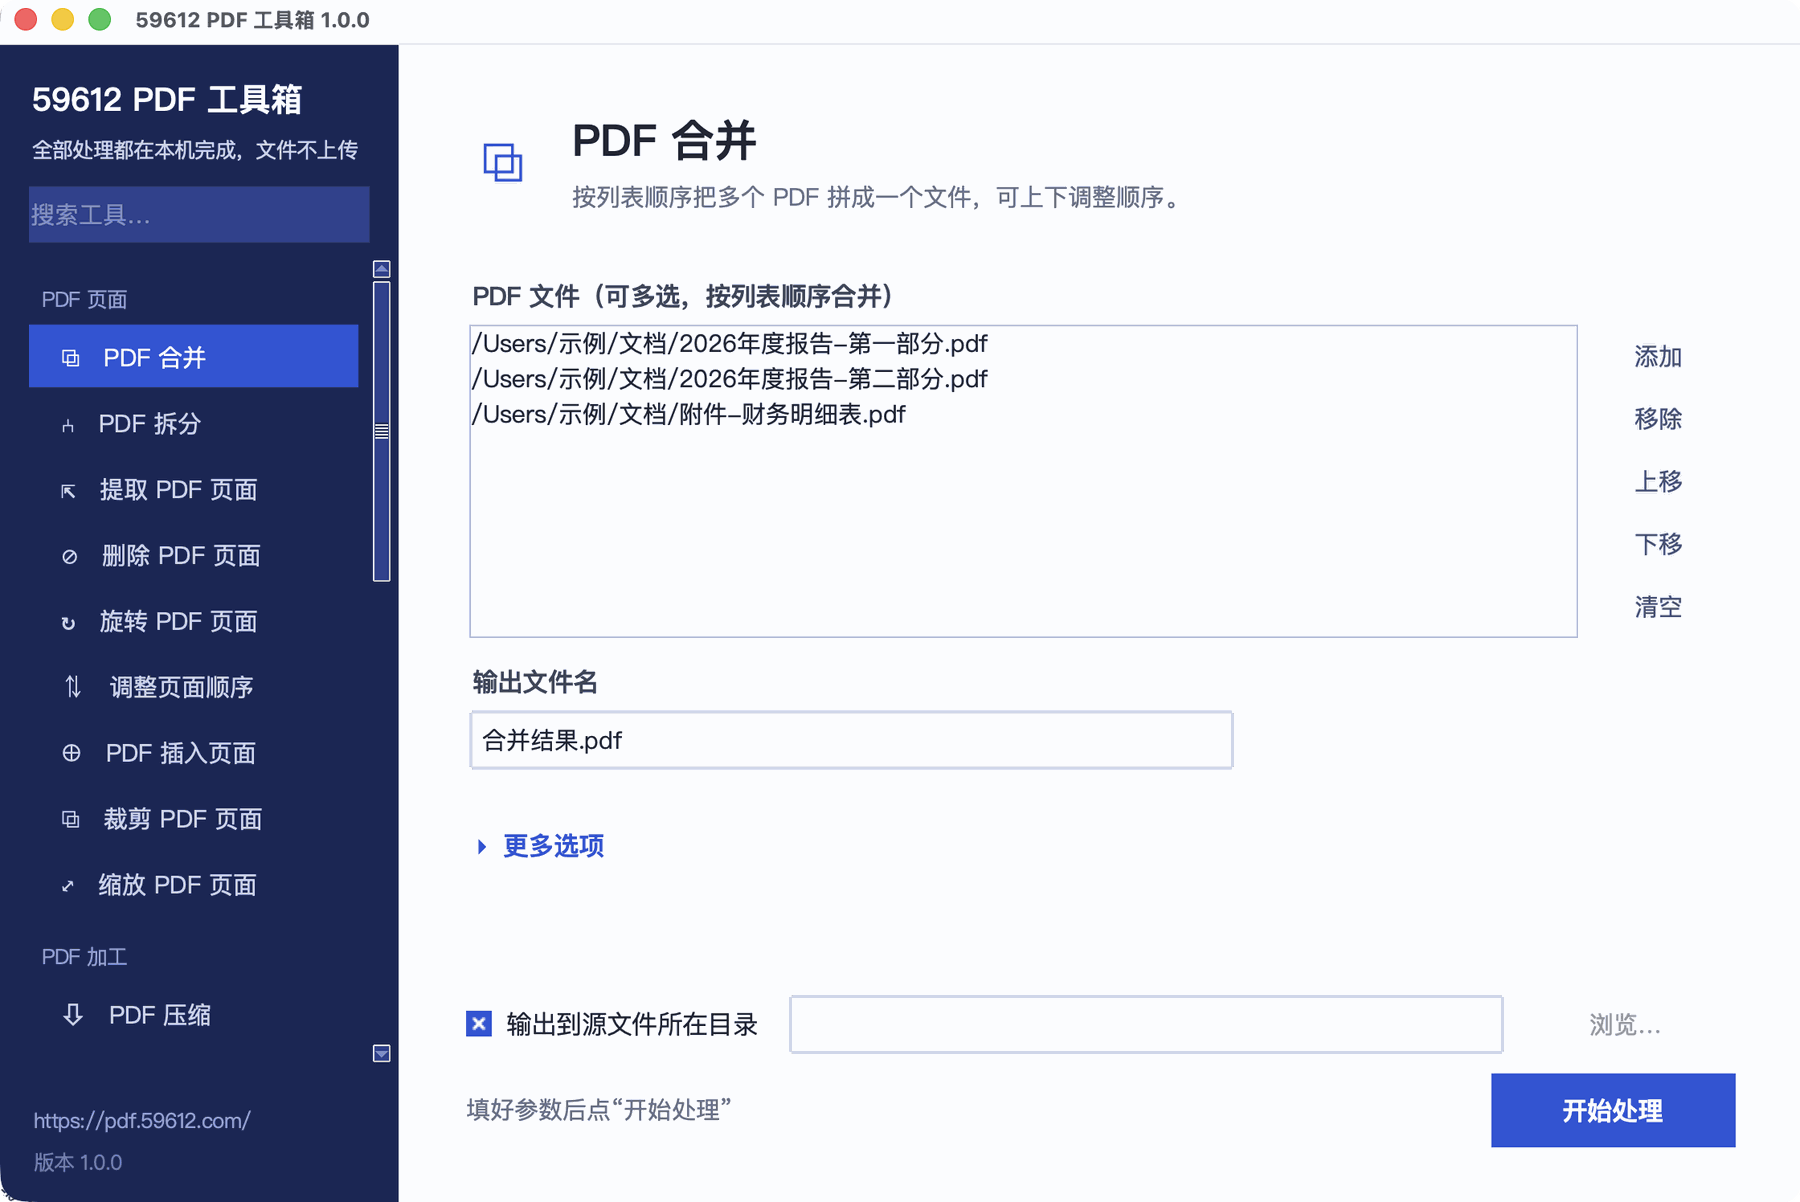Click the sidebar scroll-down arrow

381,1053
